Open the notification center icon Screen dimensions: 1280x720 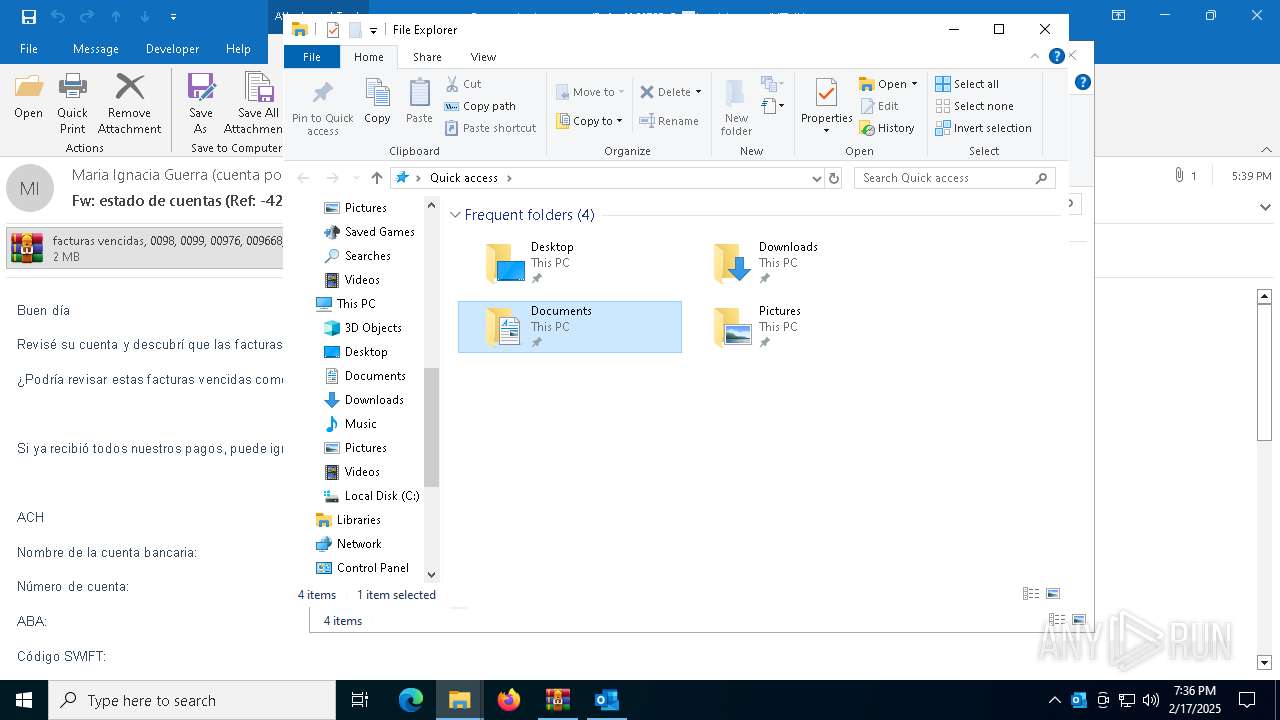pyautogui.click(x=1246, y=700)
